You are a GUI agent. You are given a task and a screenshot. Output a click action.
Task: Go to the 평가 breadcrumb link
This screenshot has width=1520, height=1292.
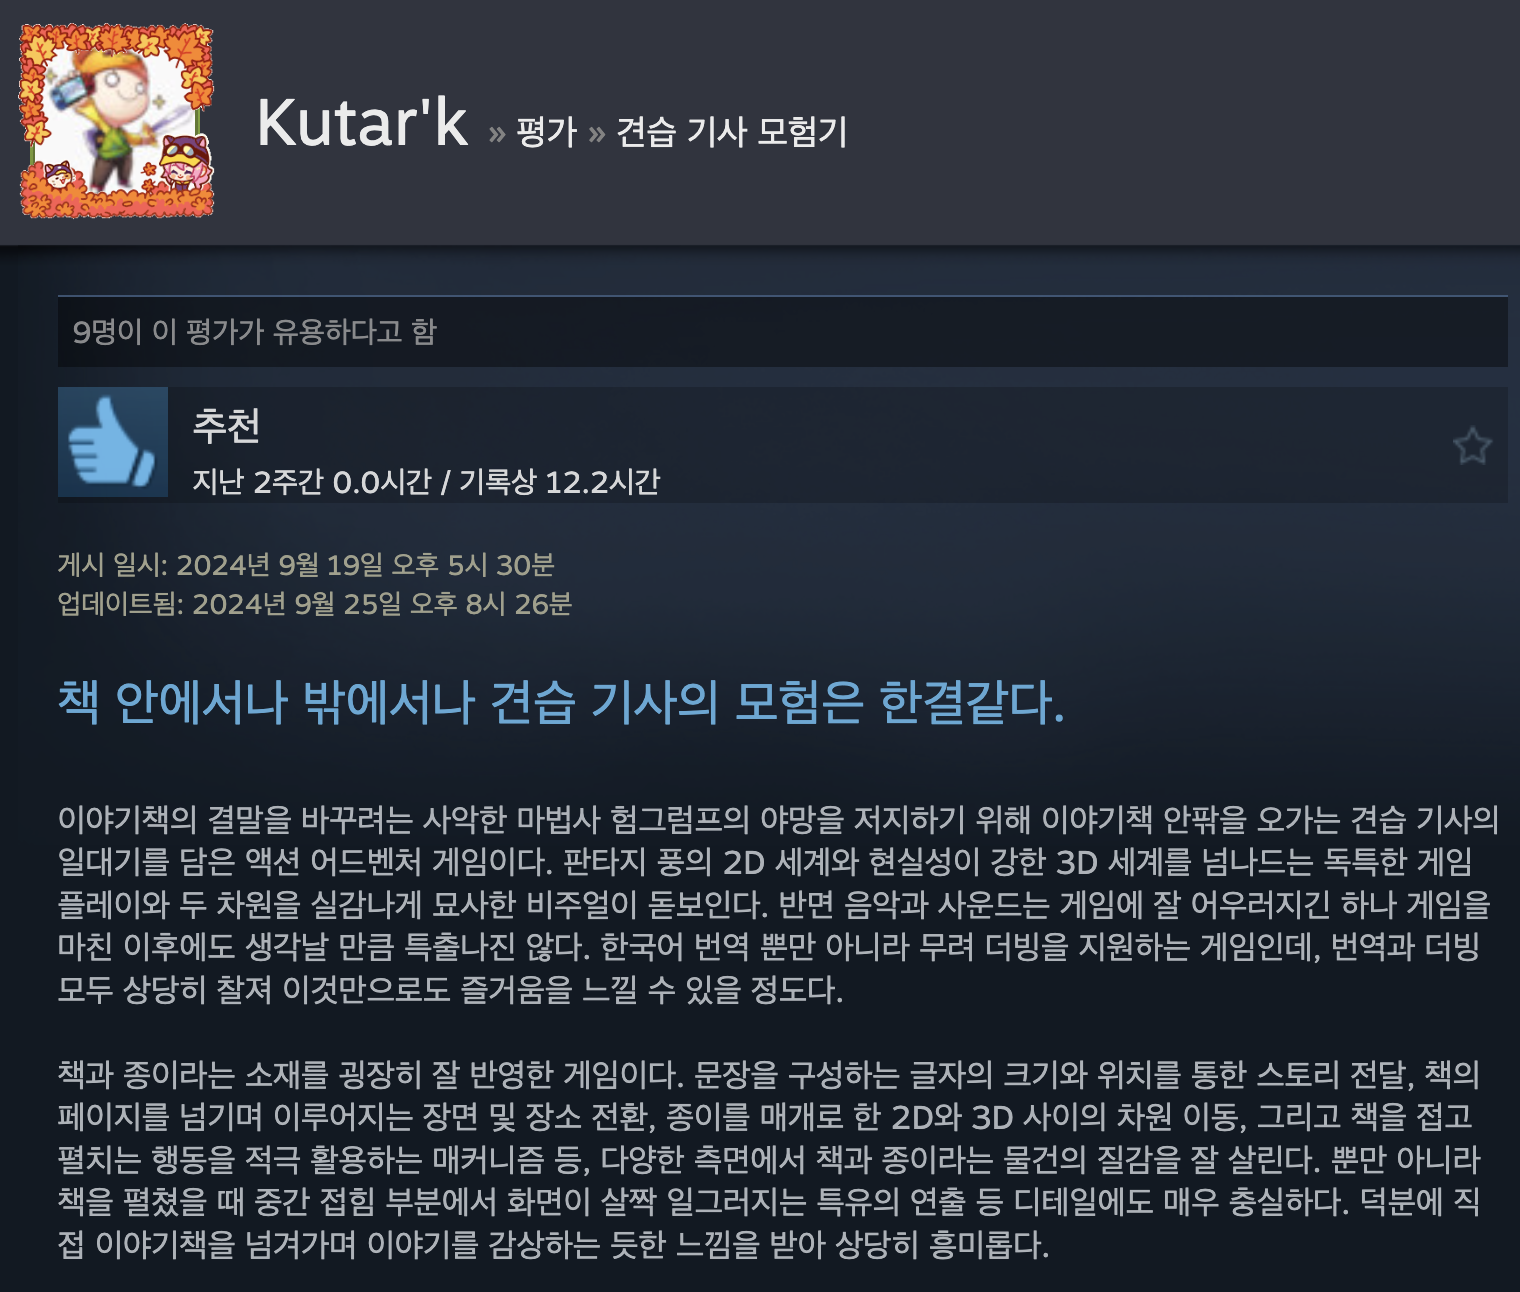tap(547, 132)
